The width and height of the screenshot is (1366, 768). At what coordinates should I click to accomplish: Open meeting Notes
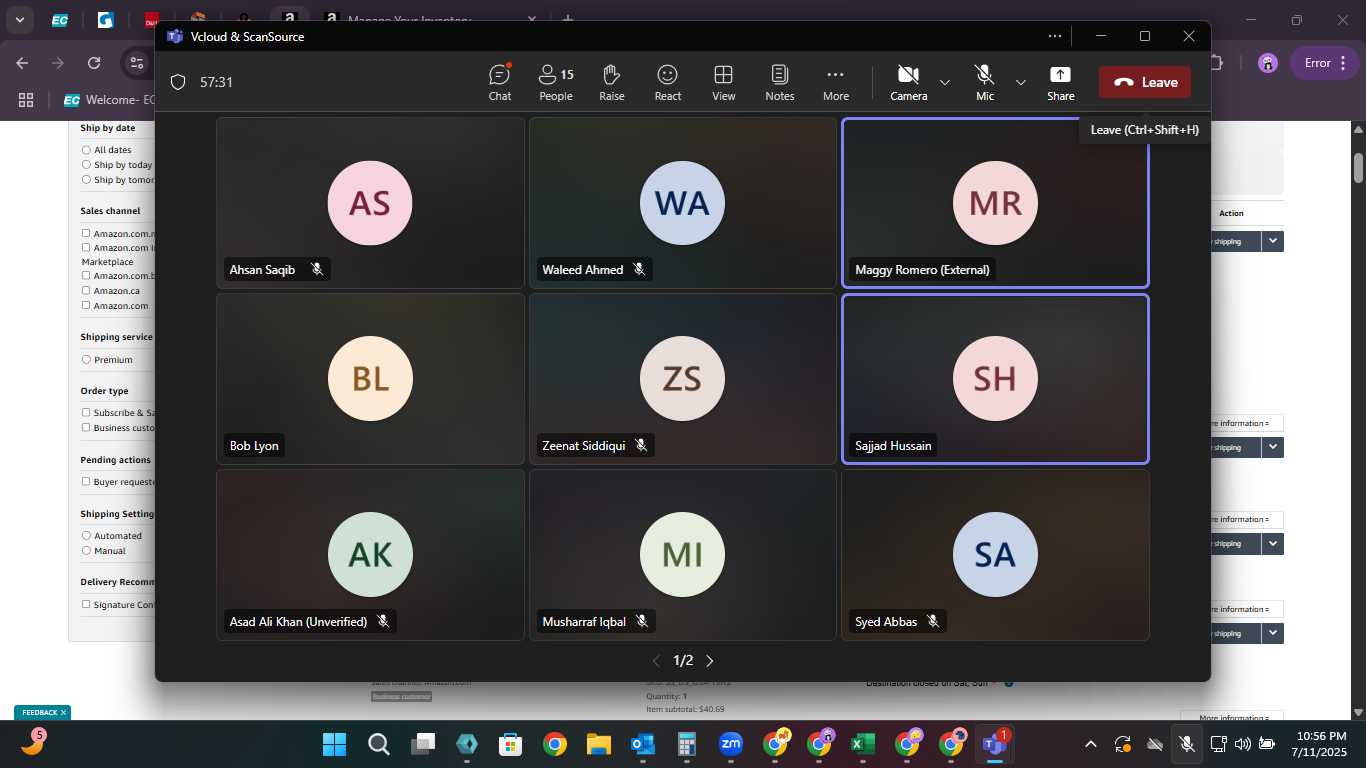780,82
